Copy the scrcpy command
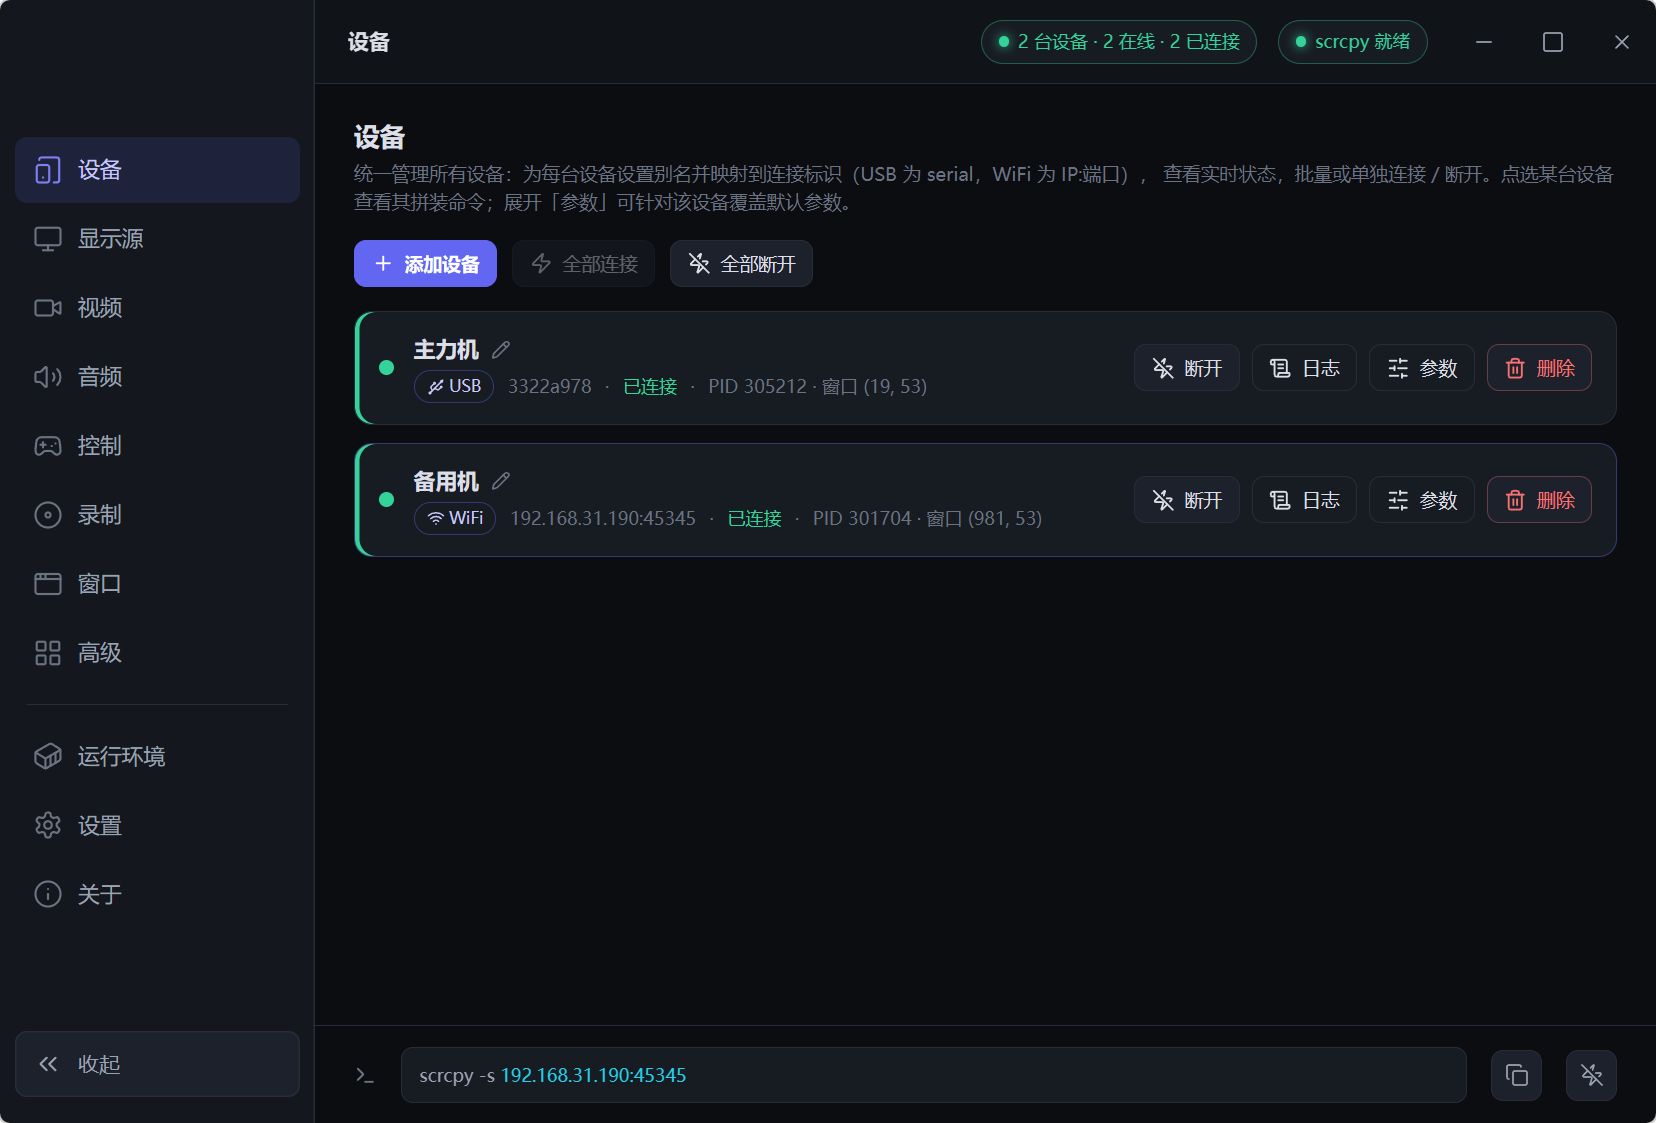This screenshot has height=1123, width=1656. tap(1516, 1075)
